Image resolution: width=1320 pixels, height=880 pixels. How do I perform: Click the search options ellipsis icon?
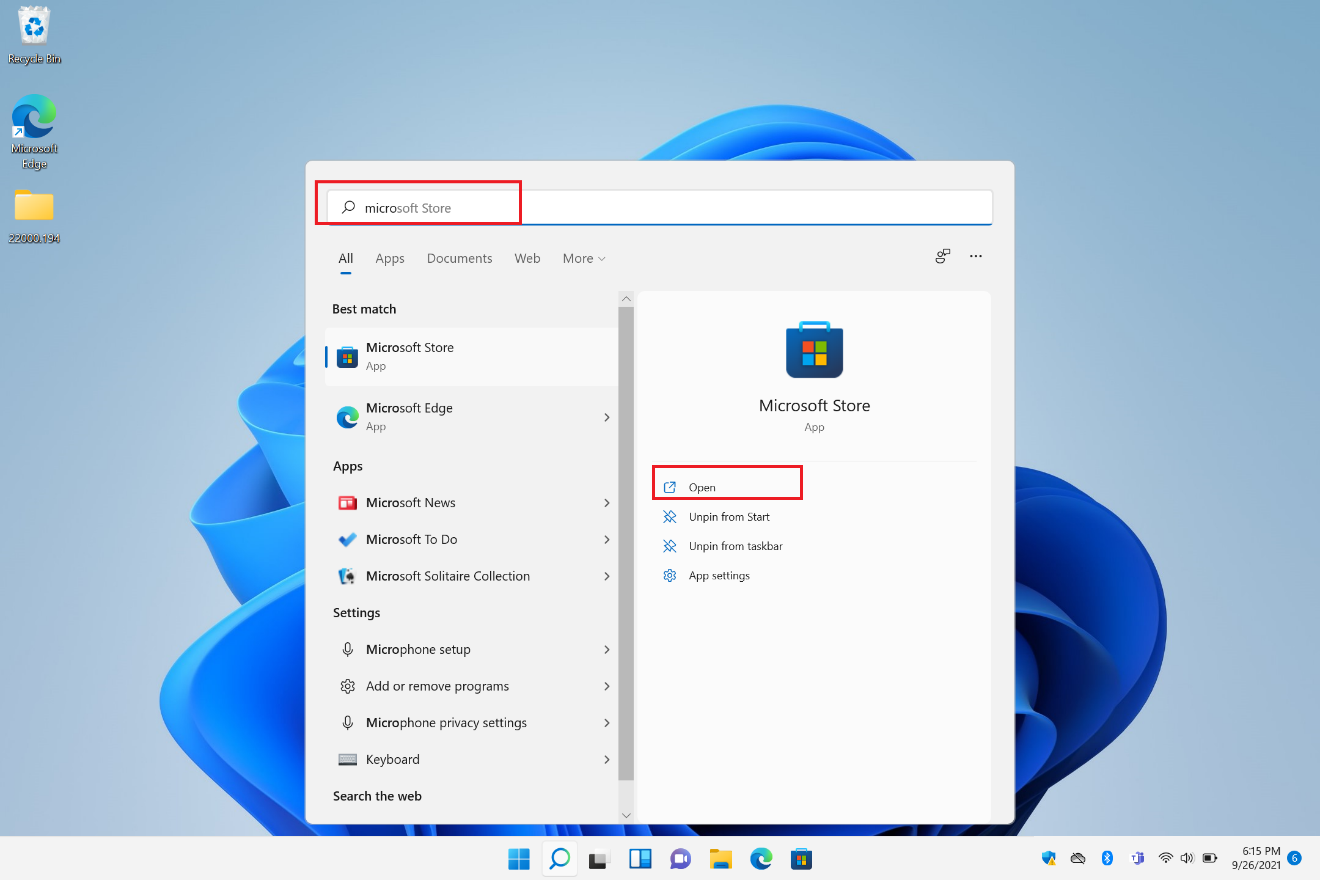point(976,257)
